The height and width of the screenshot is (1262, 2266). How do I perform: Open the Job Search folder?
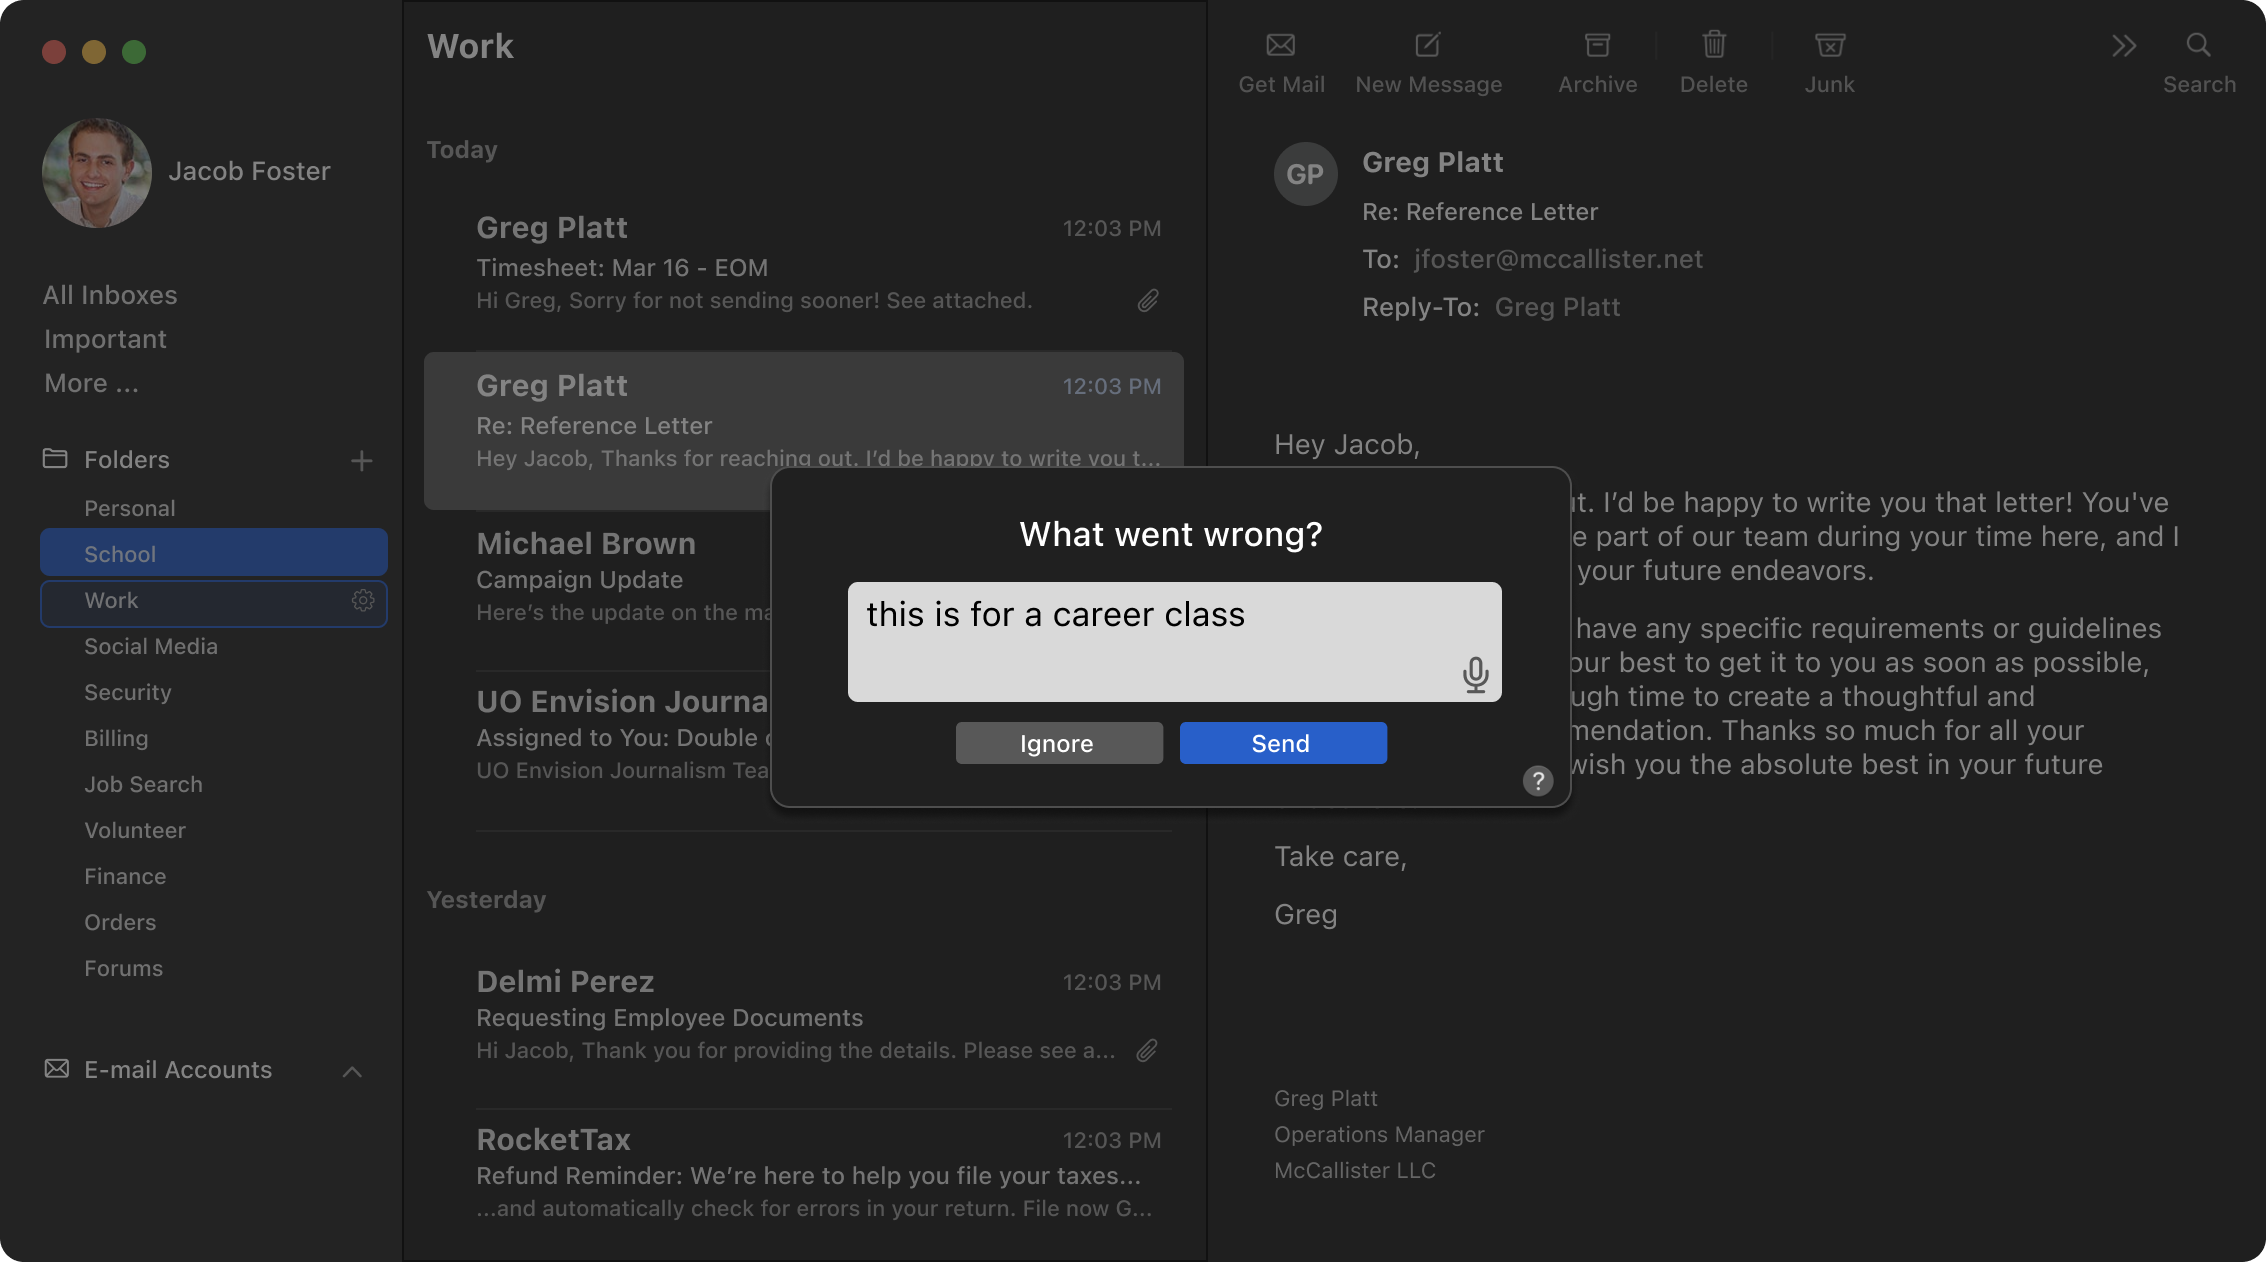click(143, 785)
